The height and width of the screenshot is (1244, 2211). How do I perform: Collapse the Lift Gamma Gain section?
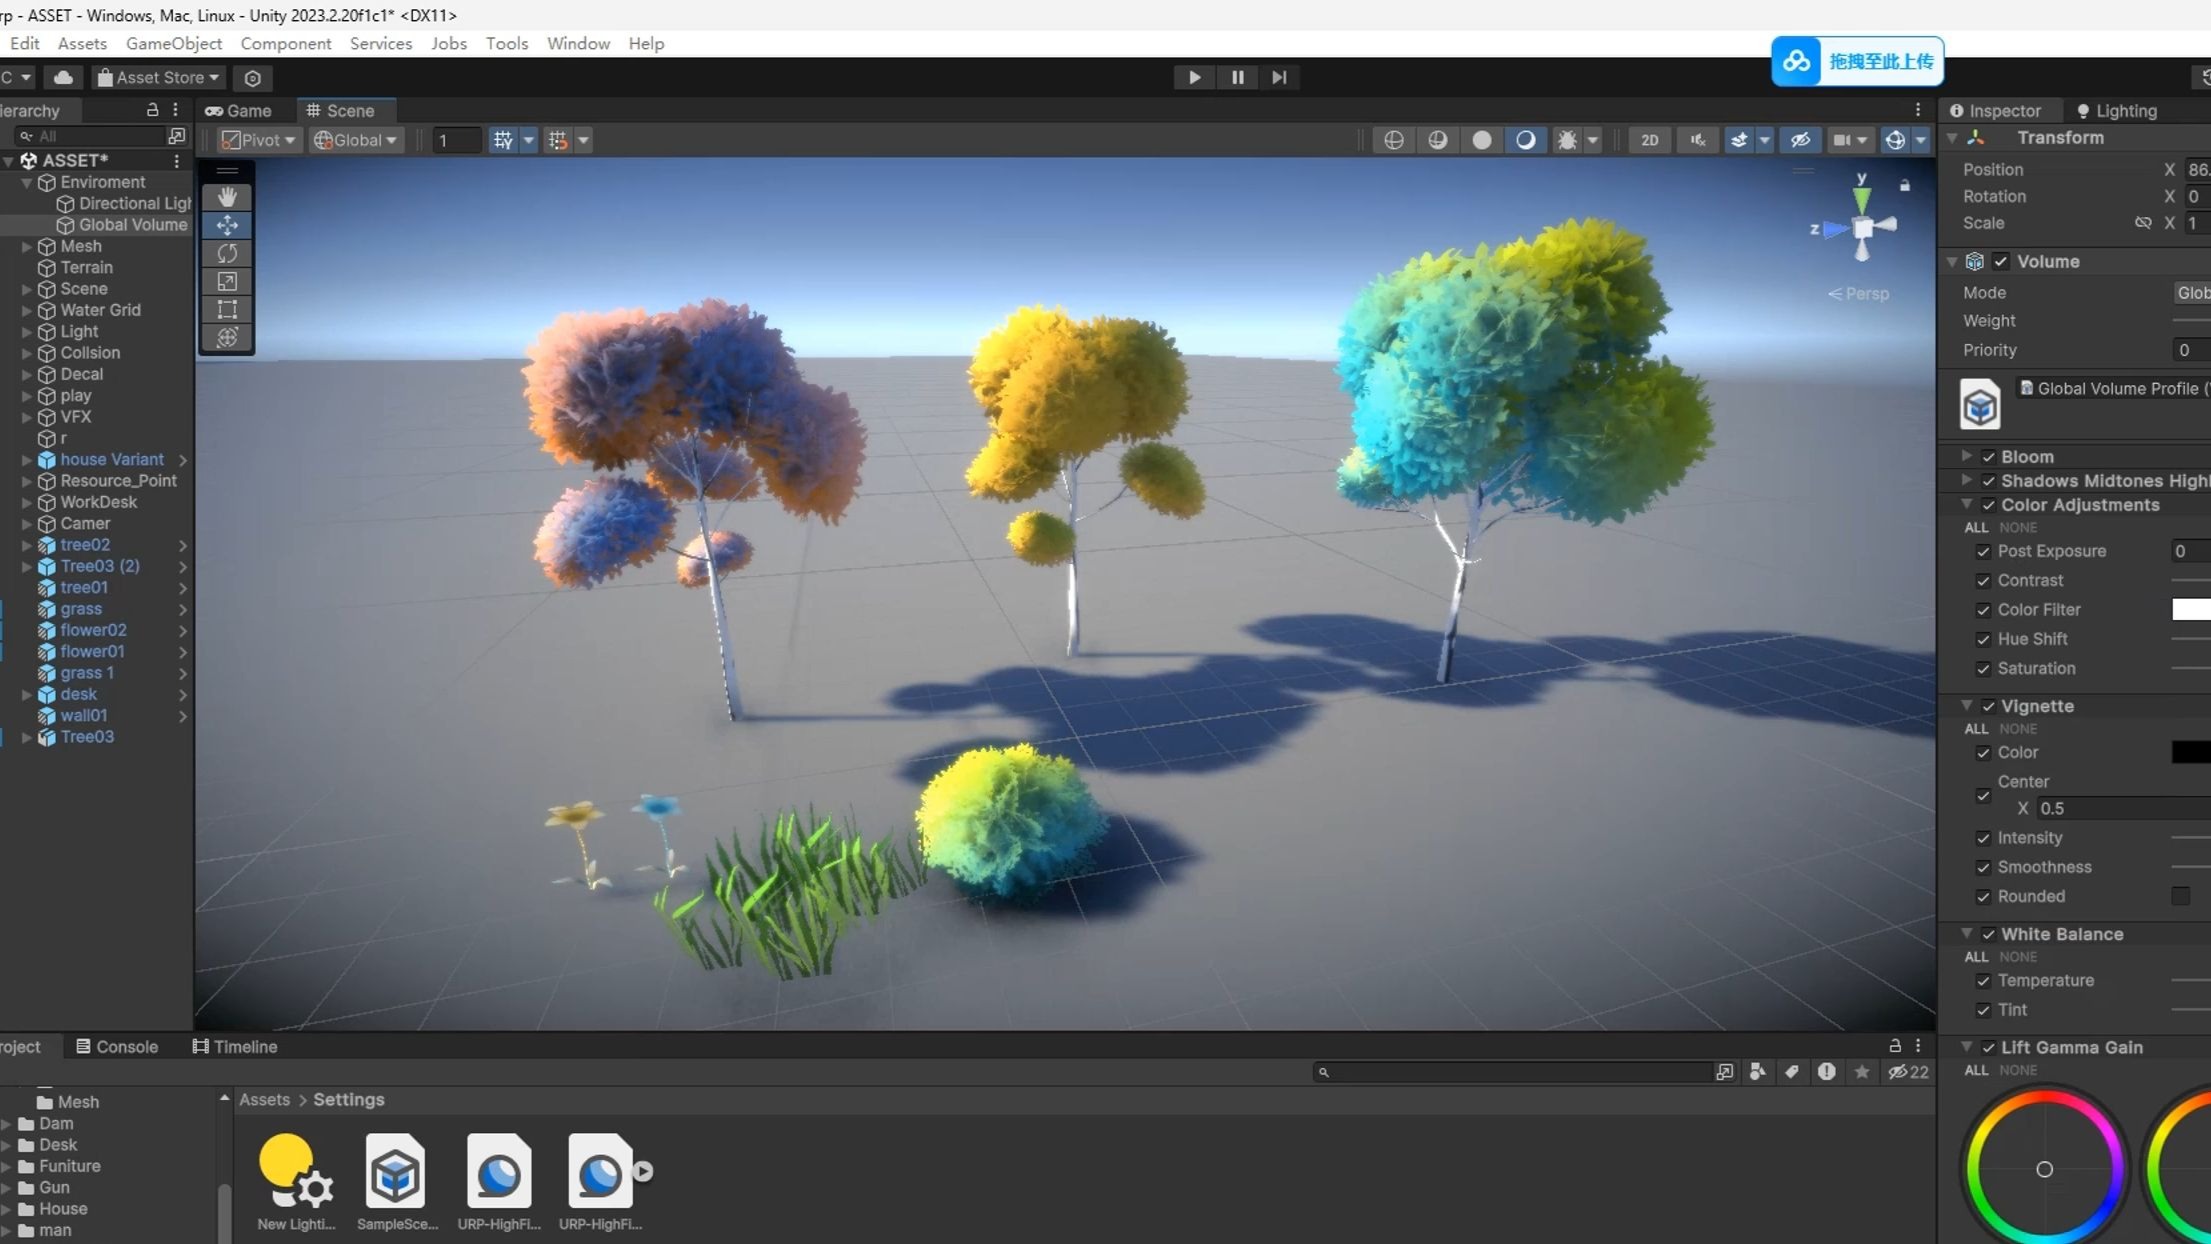point(1966,1046)
